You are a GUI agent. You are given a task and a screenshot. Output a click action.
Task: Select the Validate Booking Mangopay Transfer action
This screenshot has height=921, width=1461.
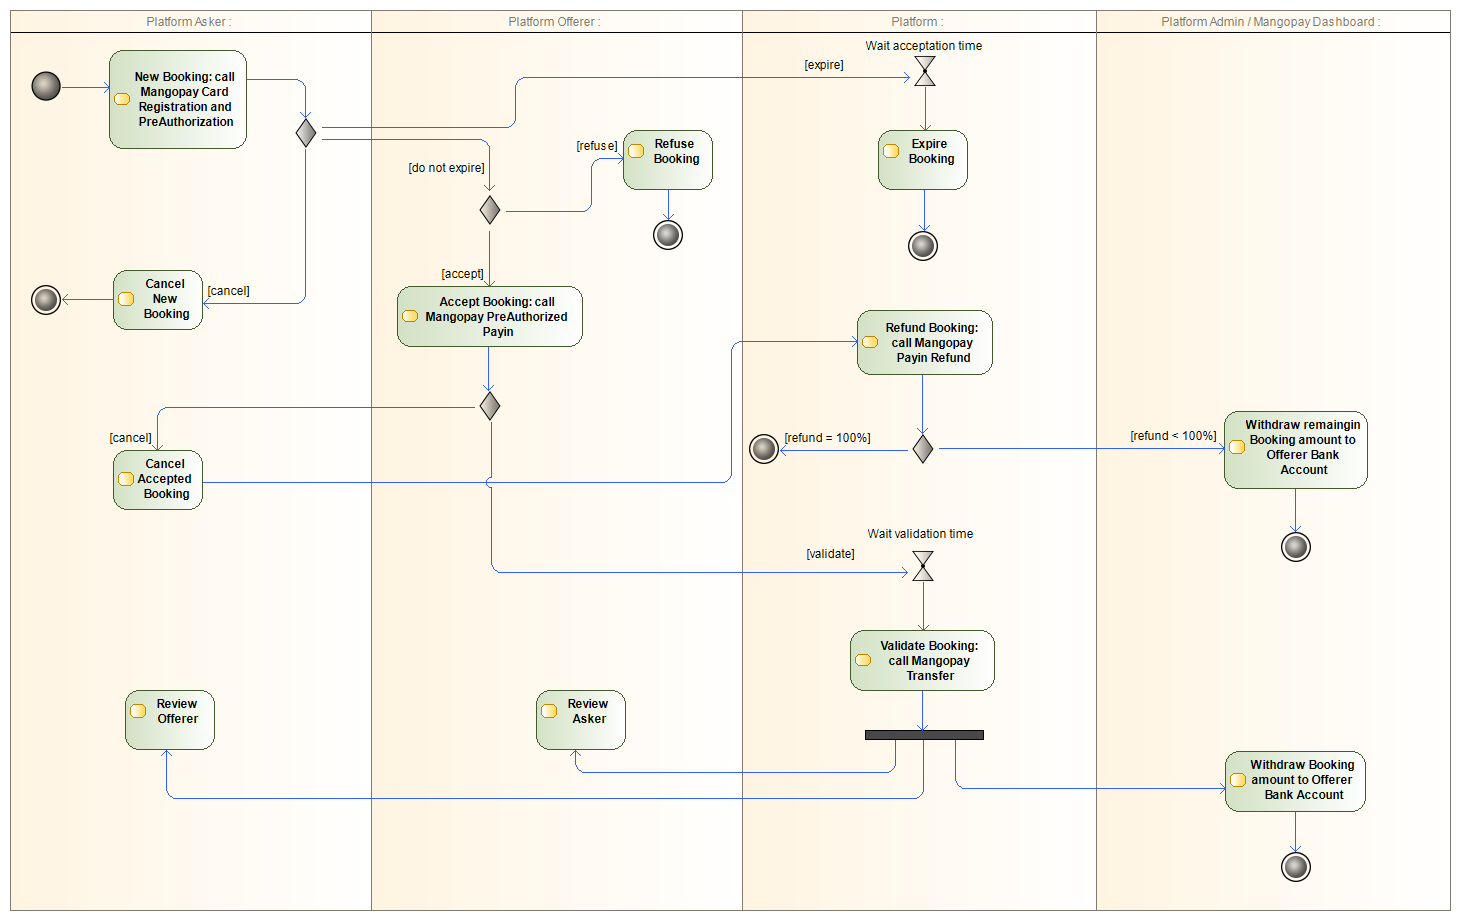(922, 660)
